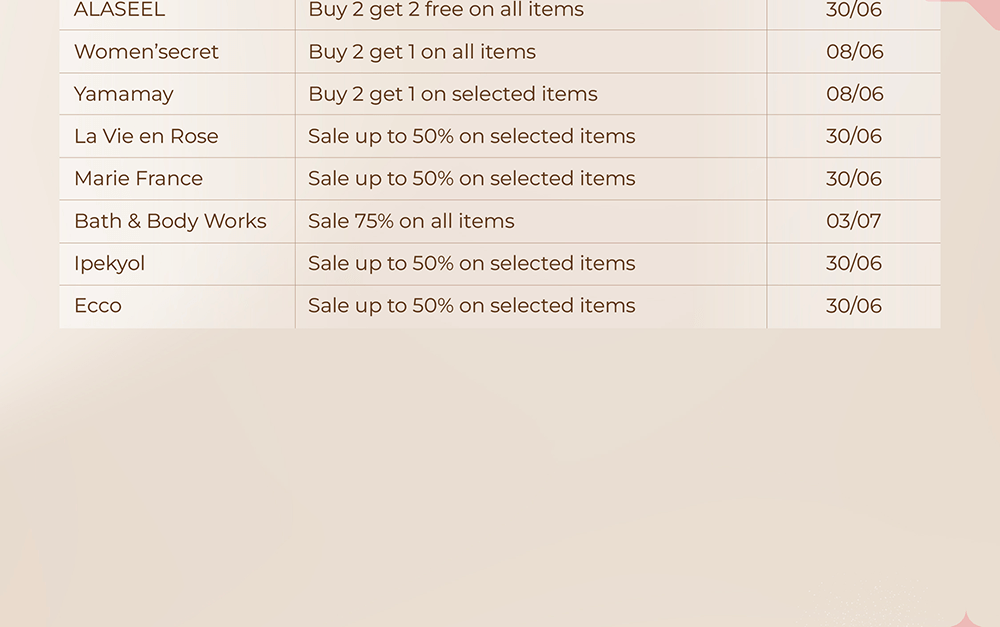Click the La Vie en Rose sale offer
Viewport: 1000px width, 627px height.
click(472, 136)
